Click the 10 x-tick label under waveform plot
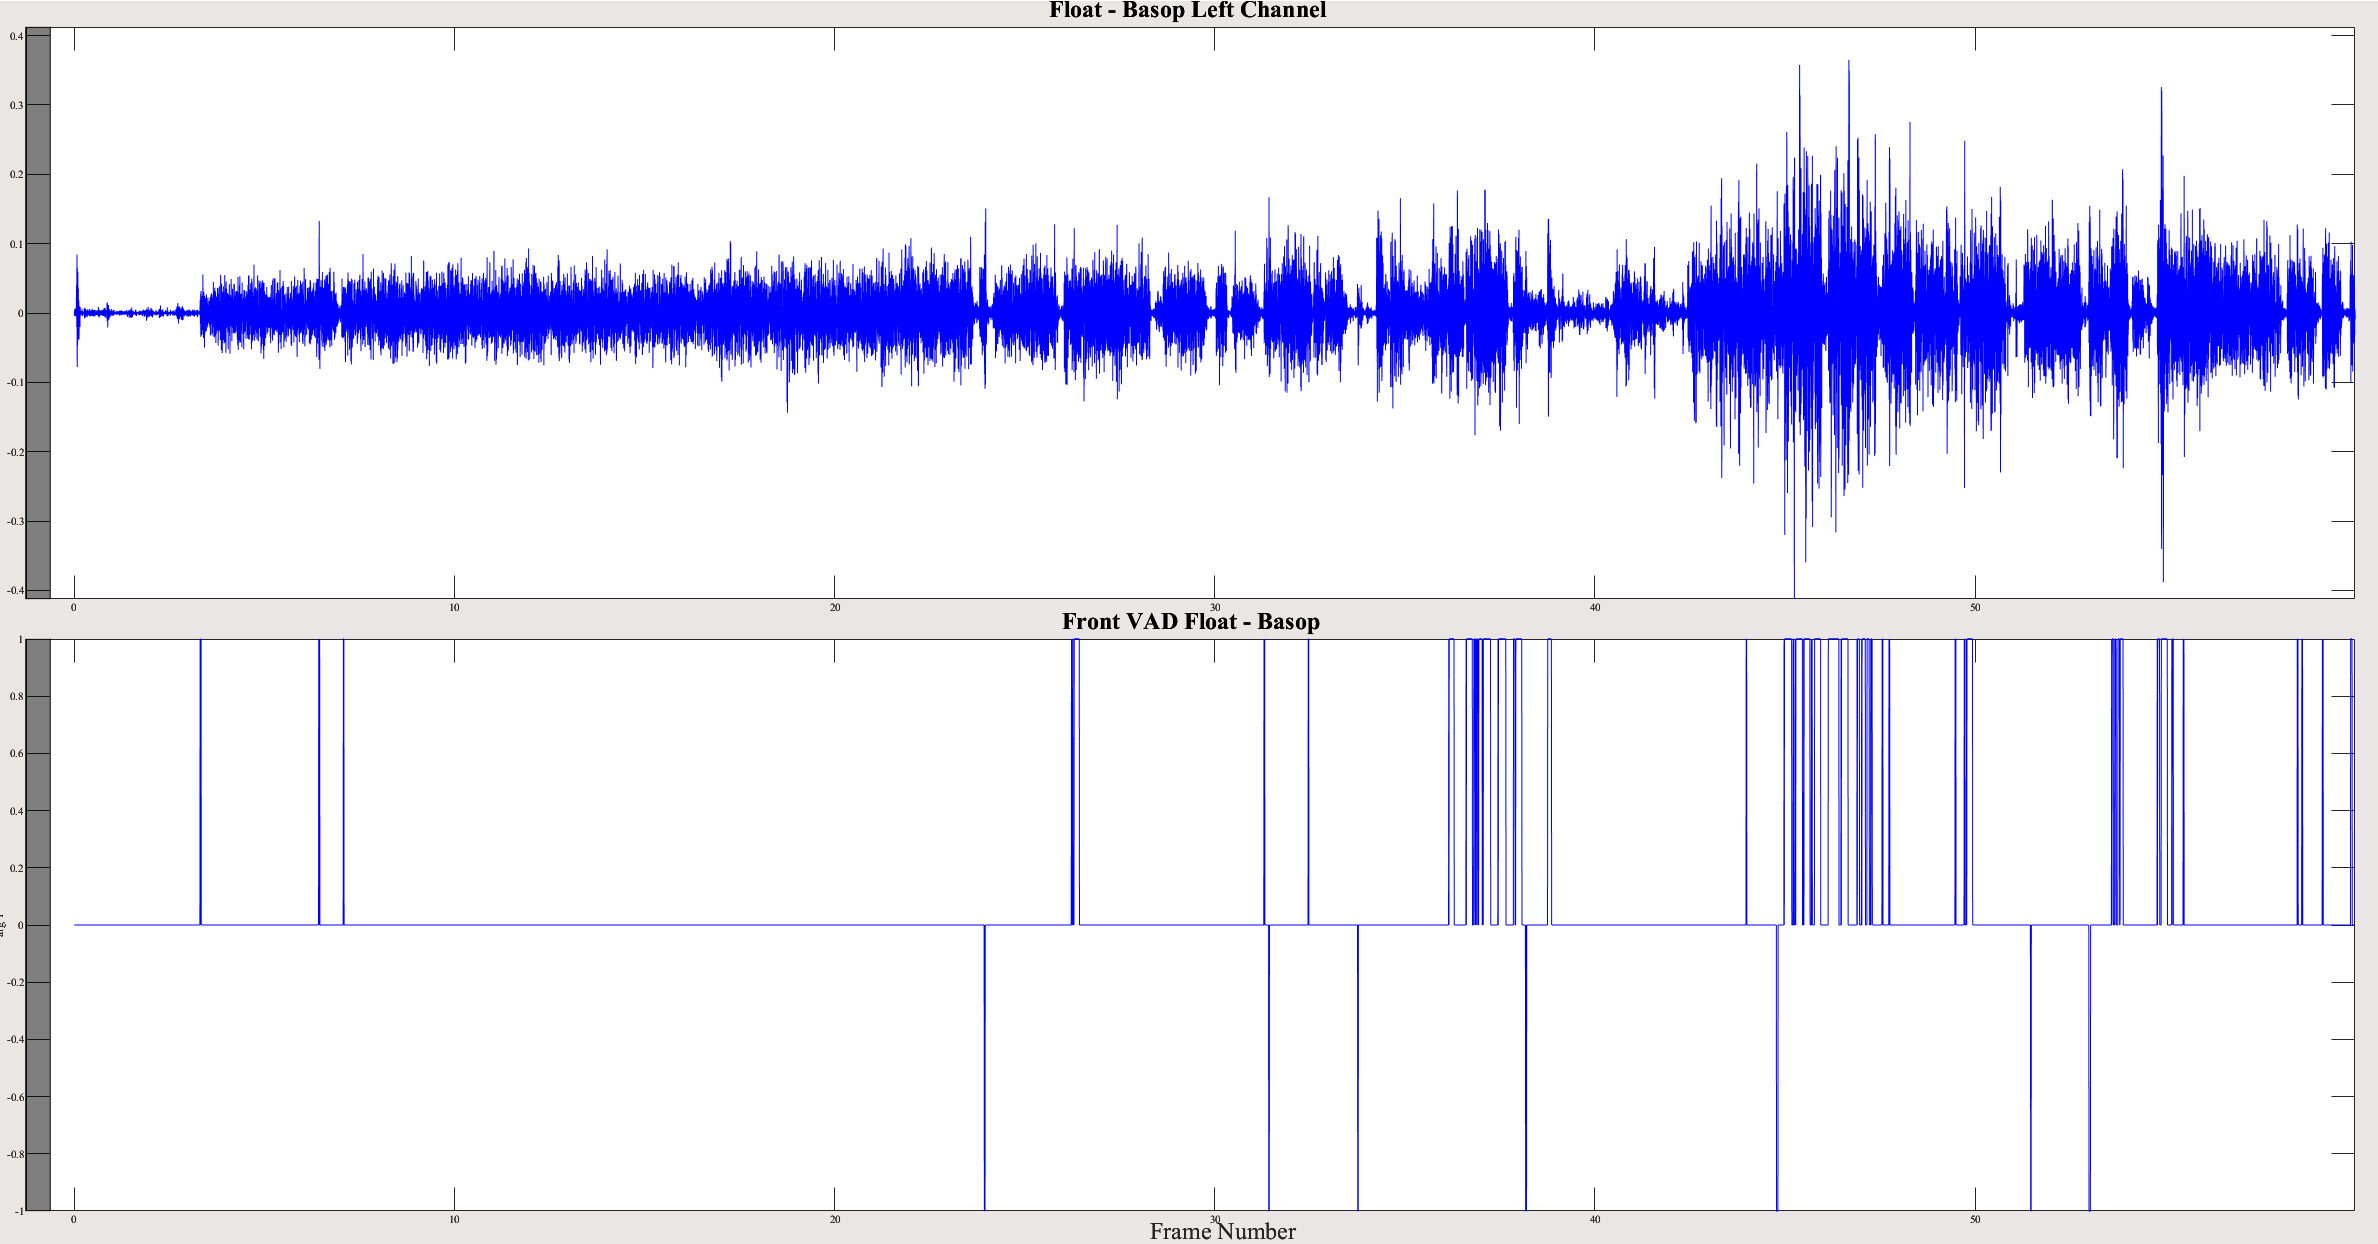Screen dimensions: 2378x1244 coord(454,608)
